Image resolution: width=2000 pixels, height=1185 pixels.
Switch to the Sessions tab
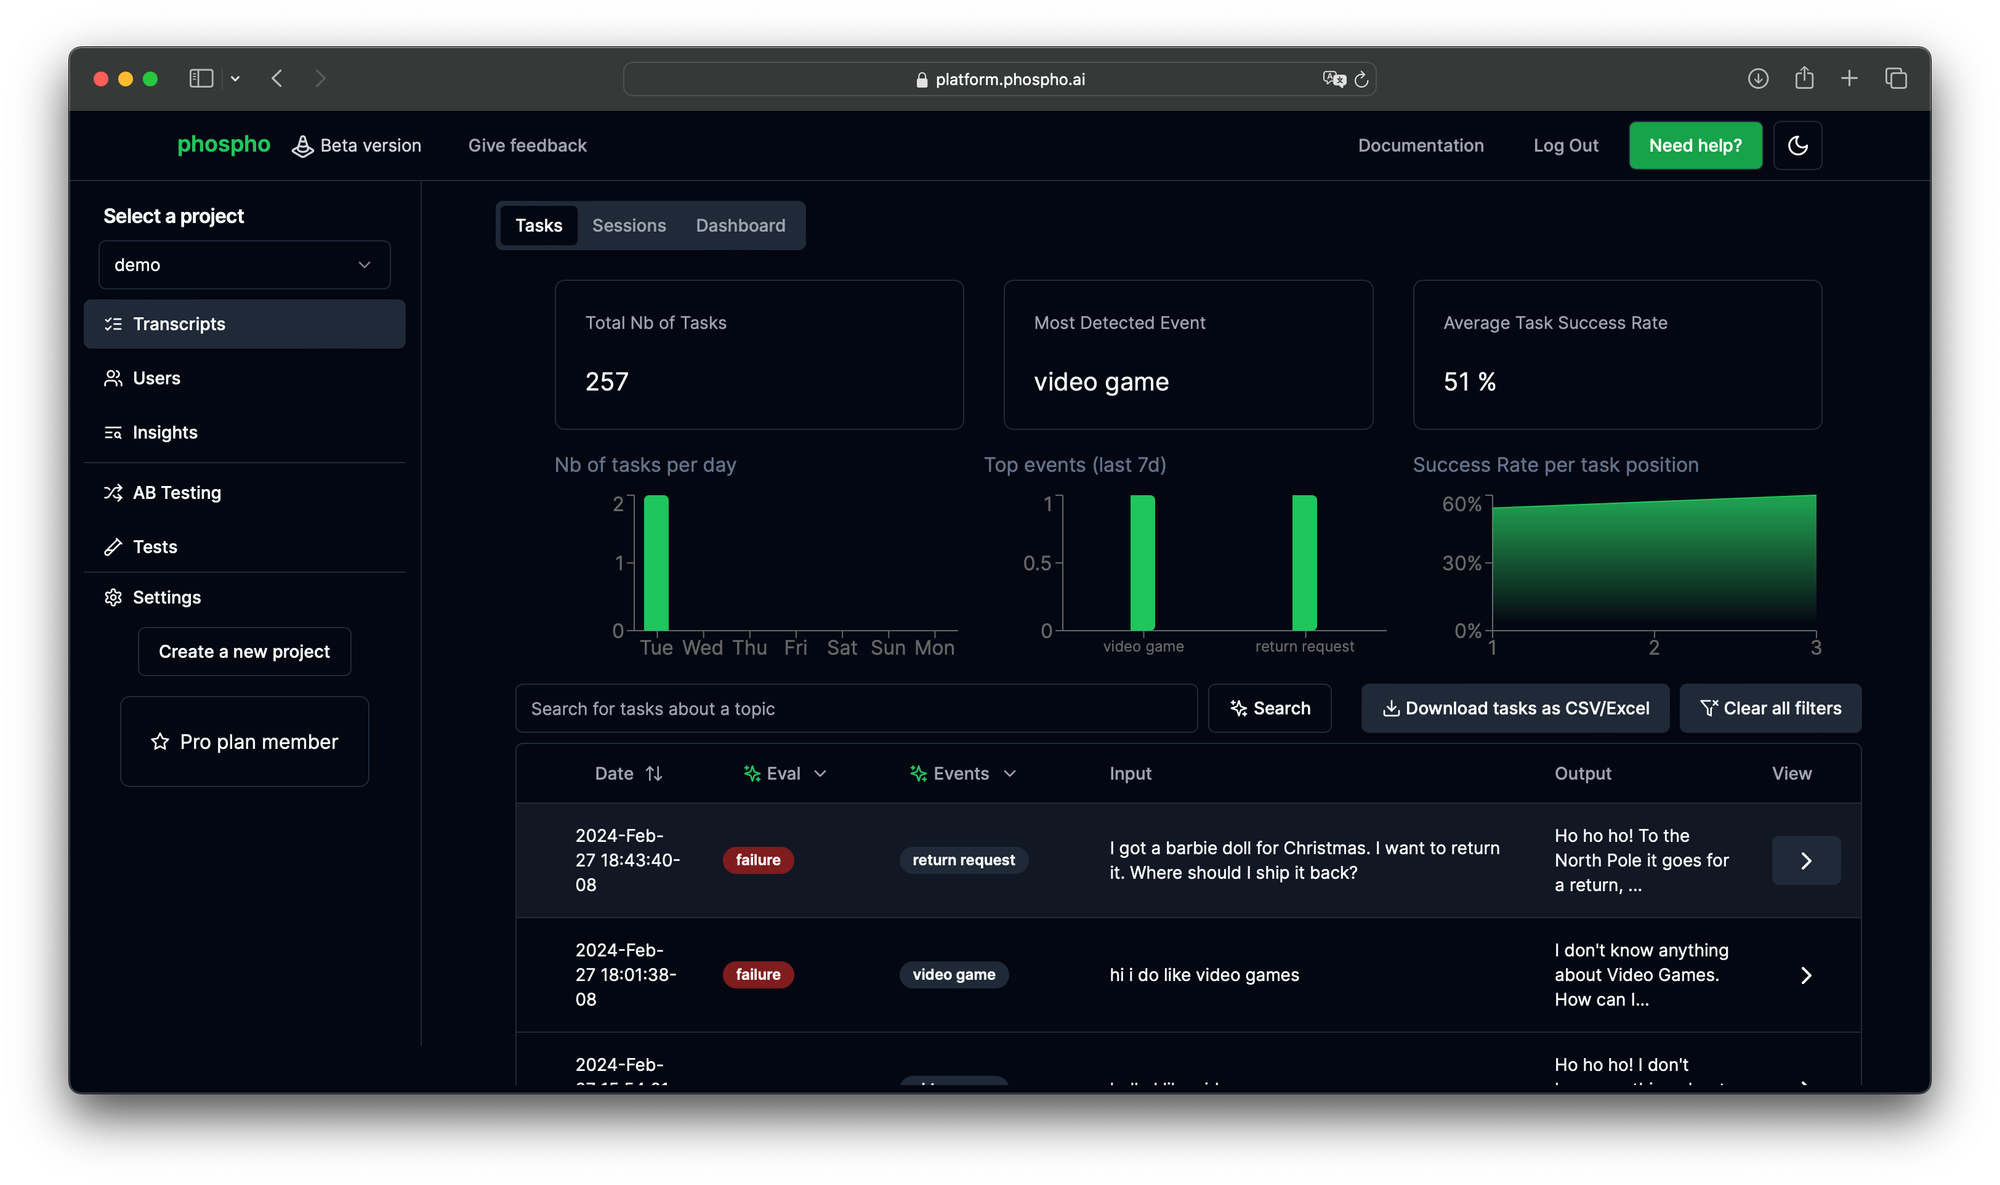[628, 225]
